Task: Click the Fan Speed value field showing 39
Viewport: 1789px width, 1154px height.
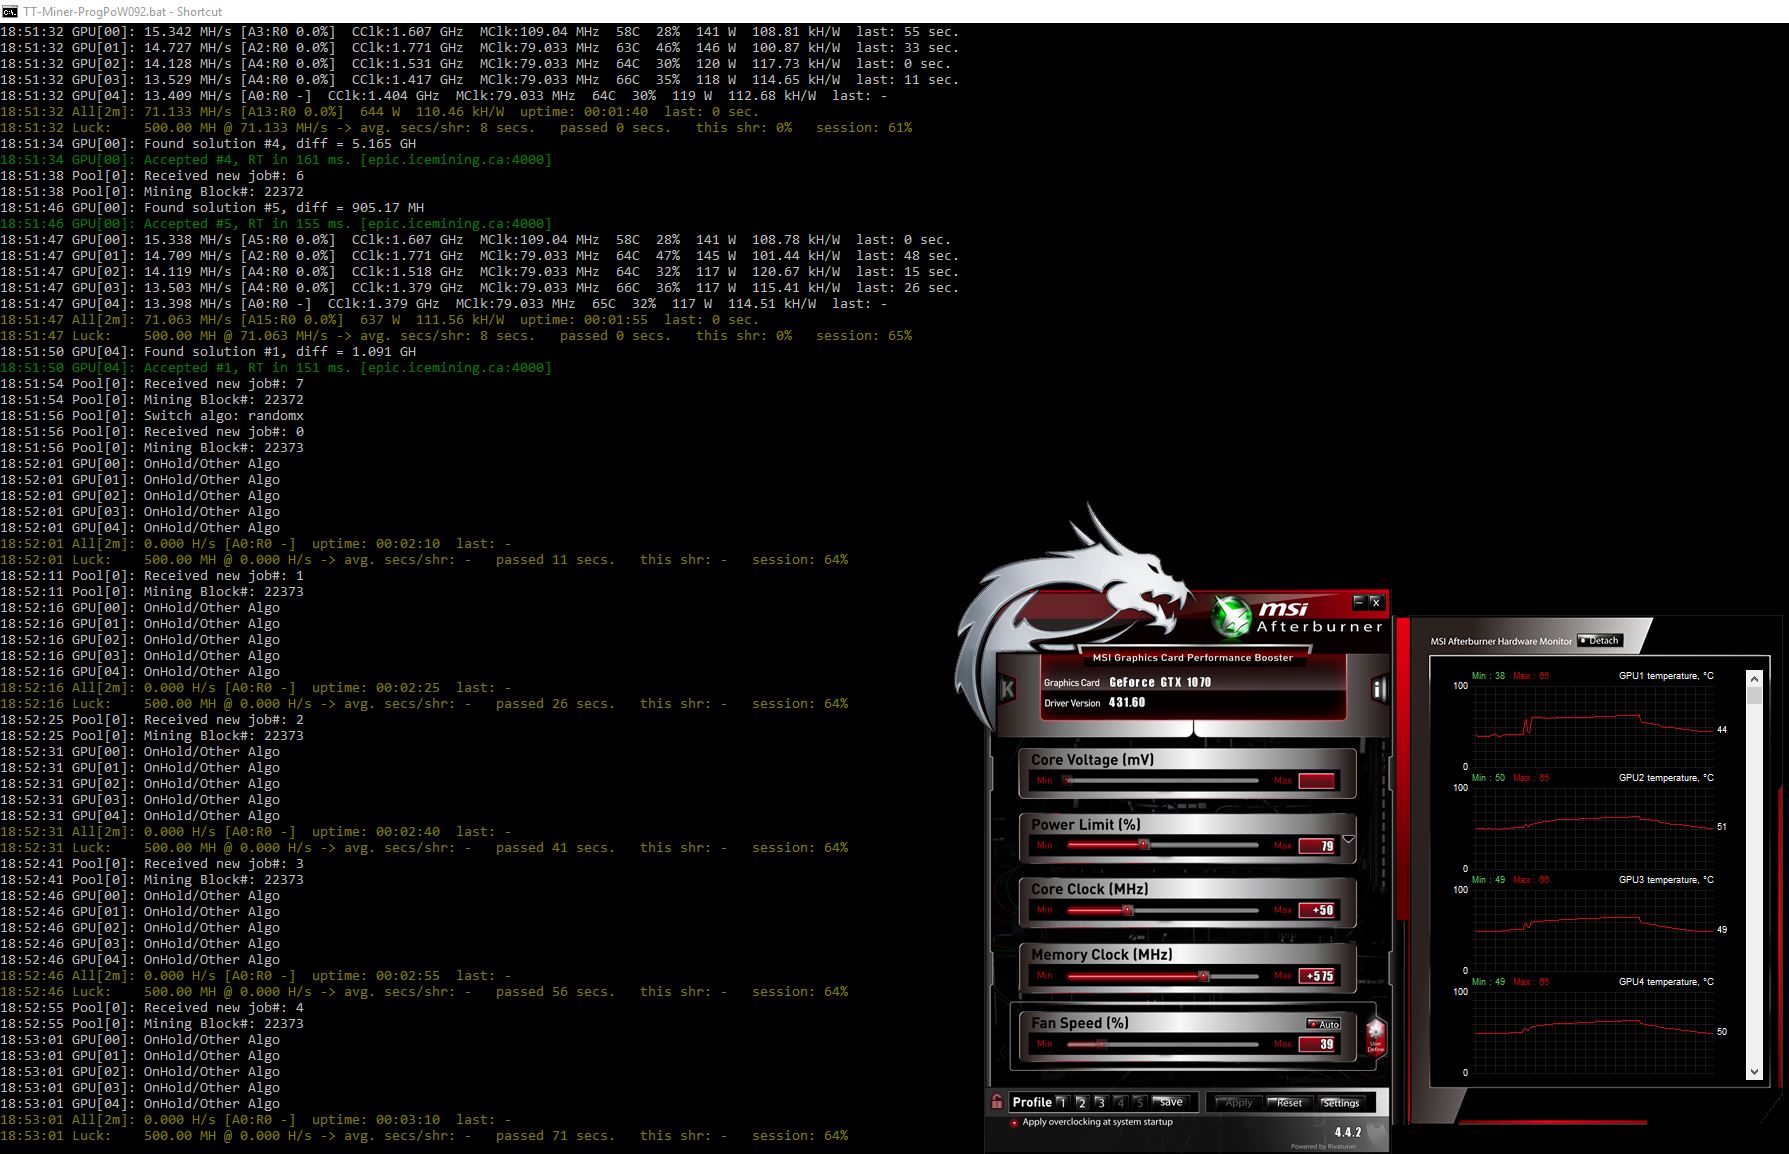Action: point(1317,1044)
